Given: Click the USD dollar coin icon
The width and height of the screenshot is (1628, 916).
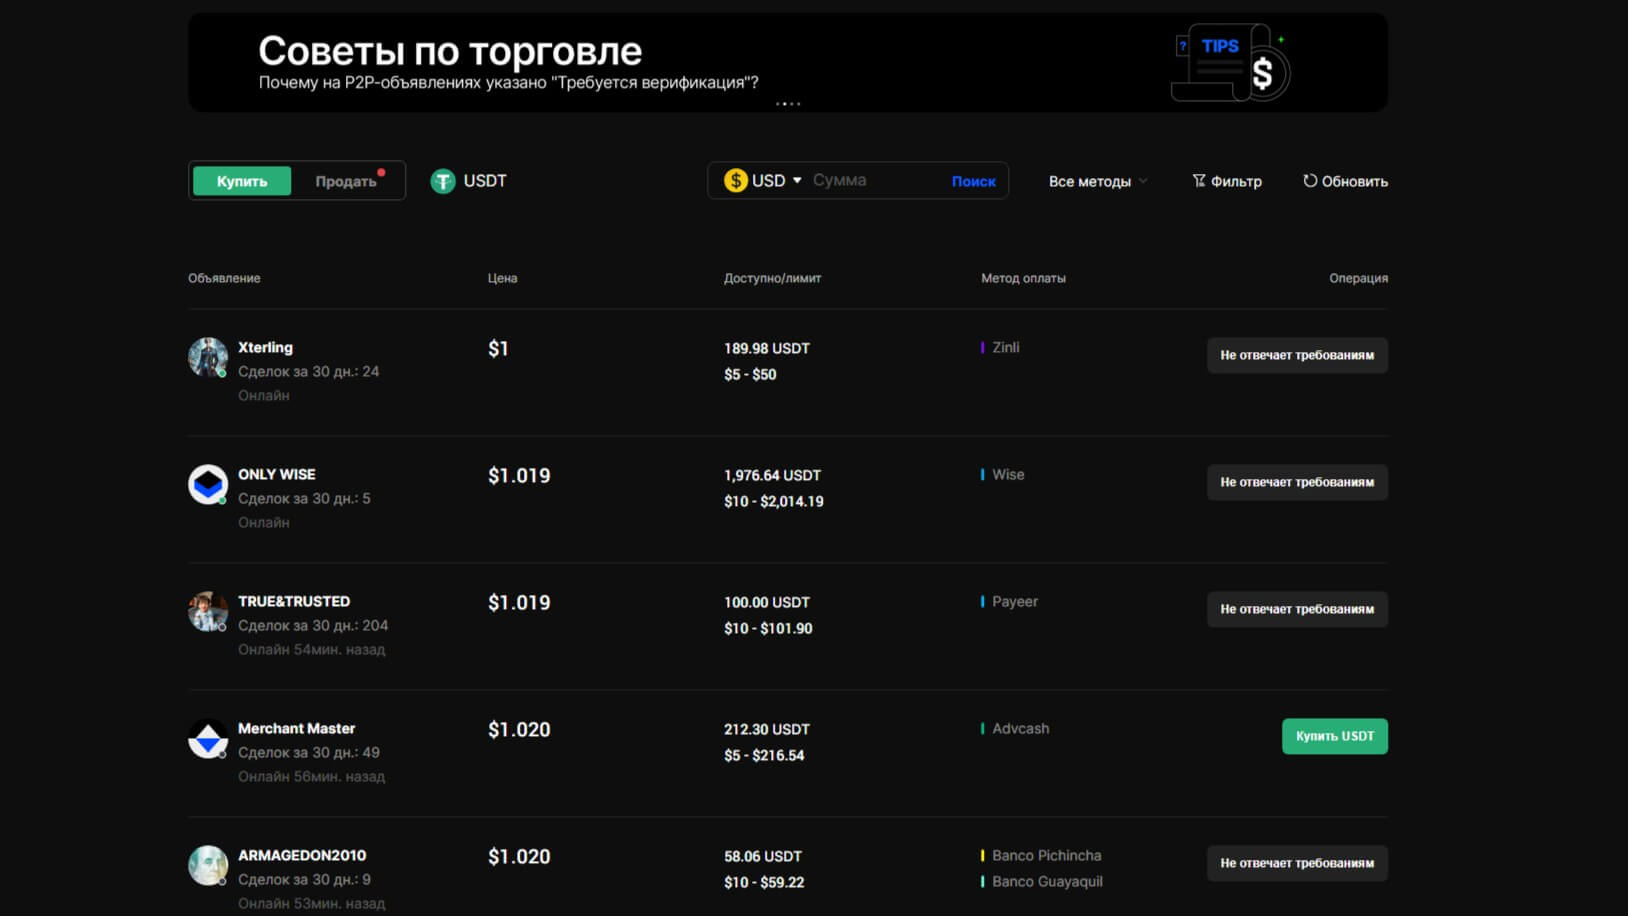Looking at the screenshot, I should click(736, 181).
